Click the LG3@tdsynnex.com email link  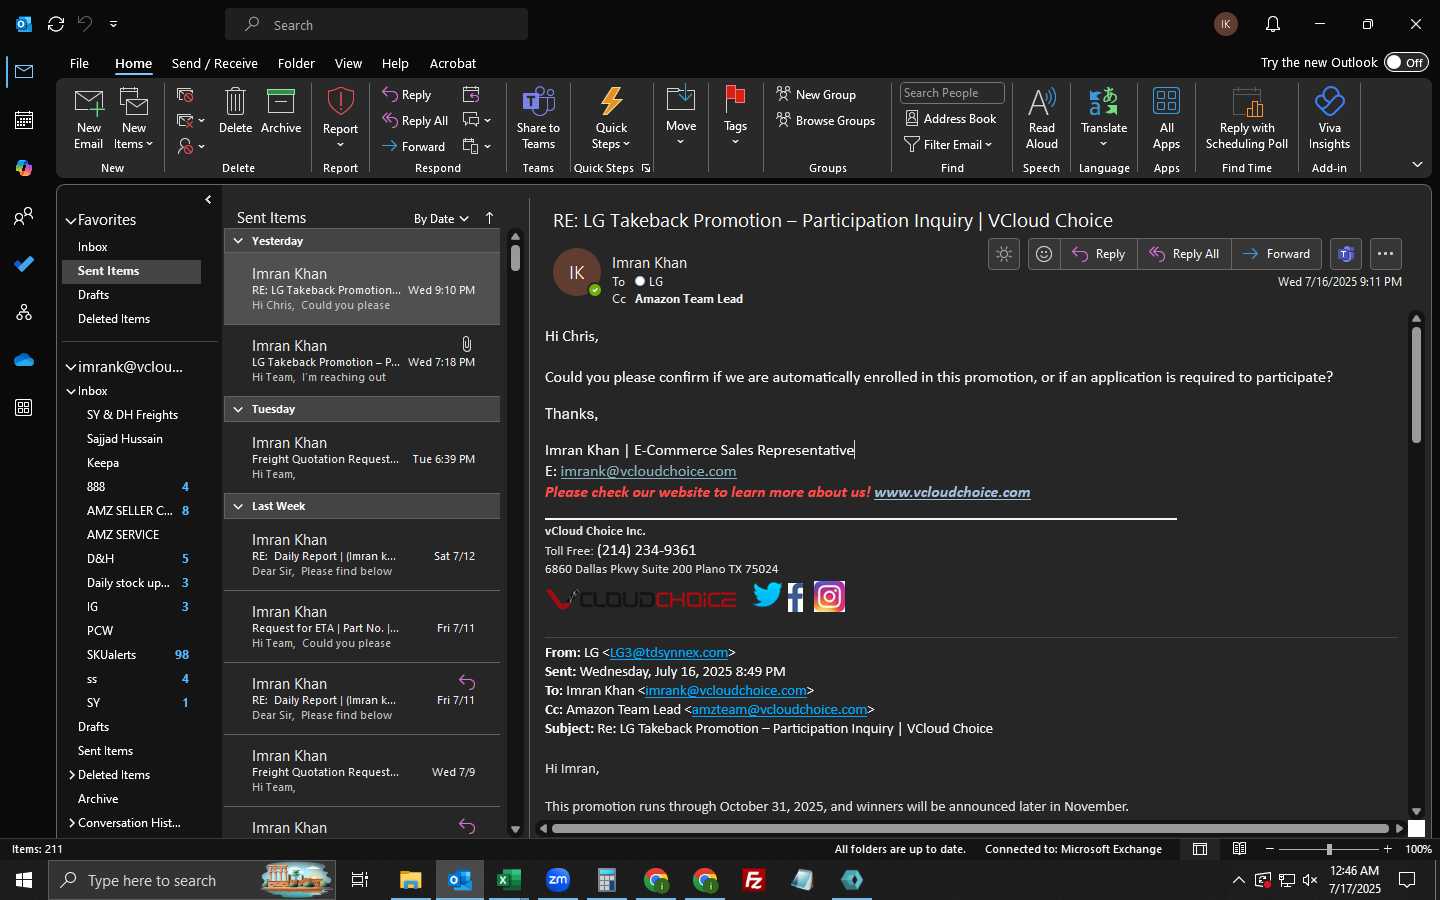669,652
